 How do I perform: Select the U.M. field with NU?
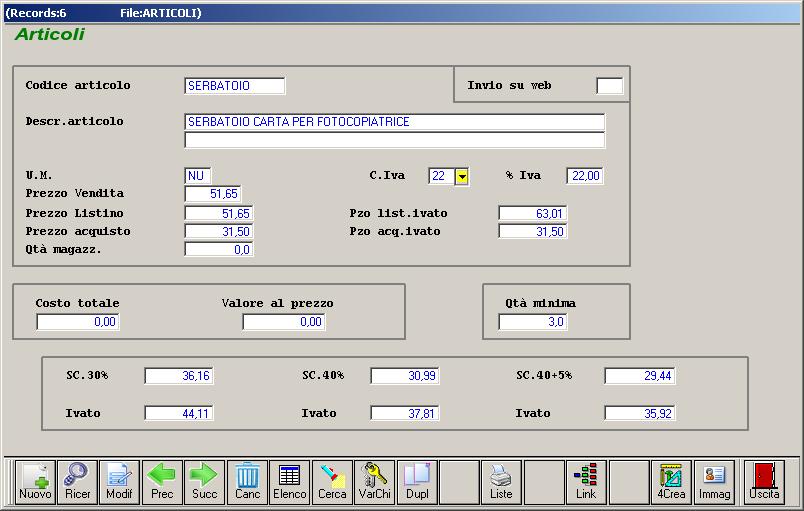pos(197,176)
